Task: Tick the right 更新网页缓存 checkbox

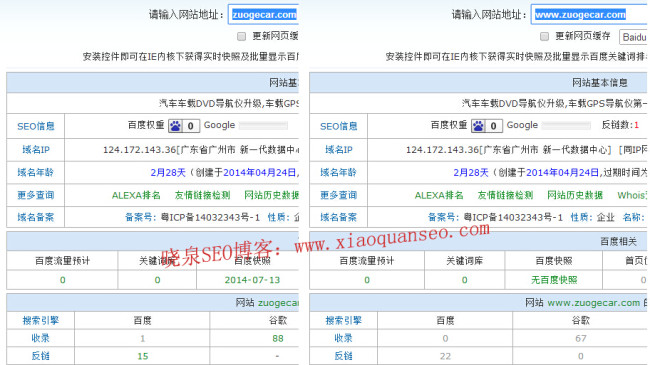Action: (x=544, y=36)
